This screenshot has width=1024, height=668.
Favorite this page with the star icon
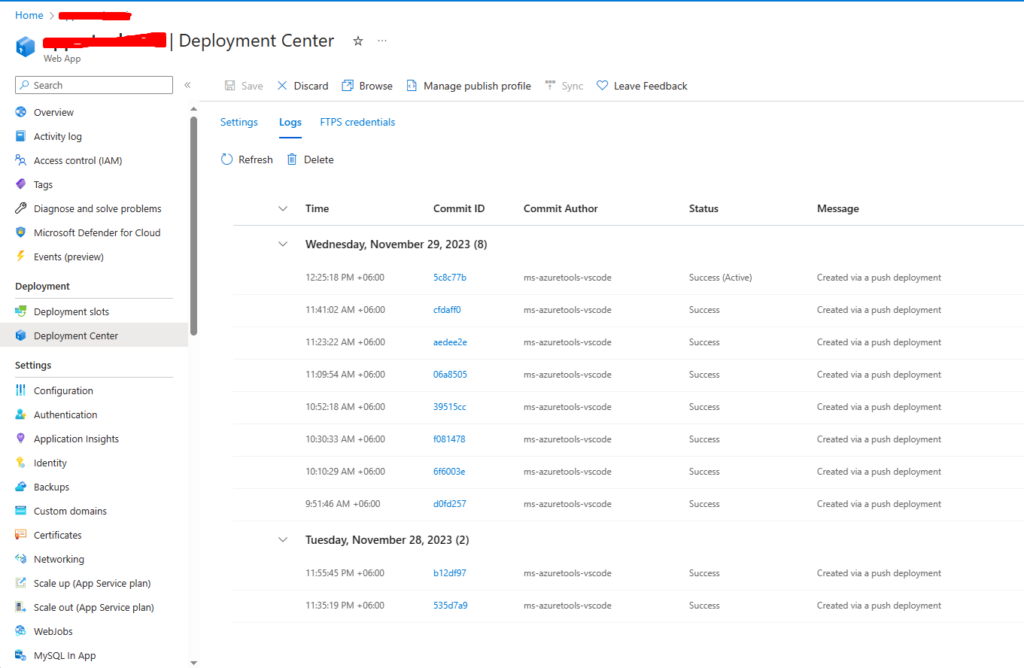click(x=358, y=41)
